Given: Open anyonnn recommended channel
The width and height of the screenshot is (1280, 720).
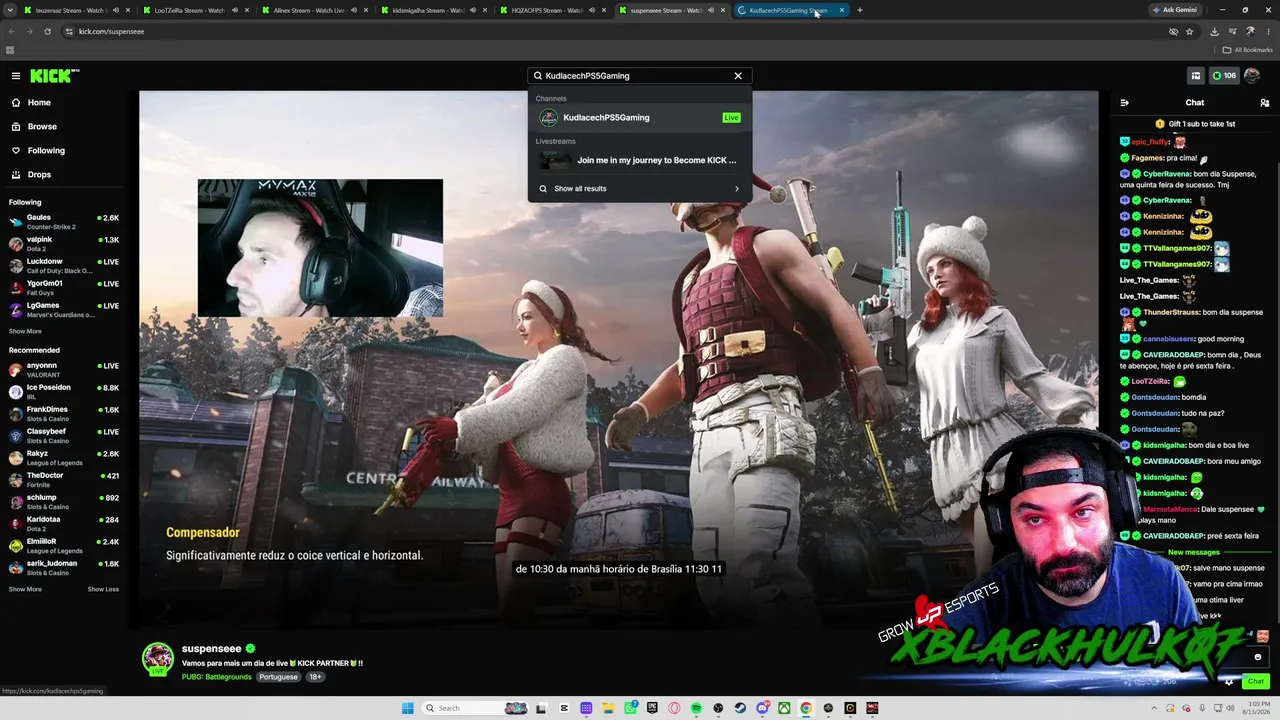Looking at the screenshot, I should point(64,370).
